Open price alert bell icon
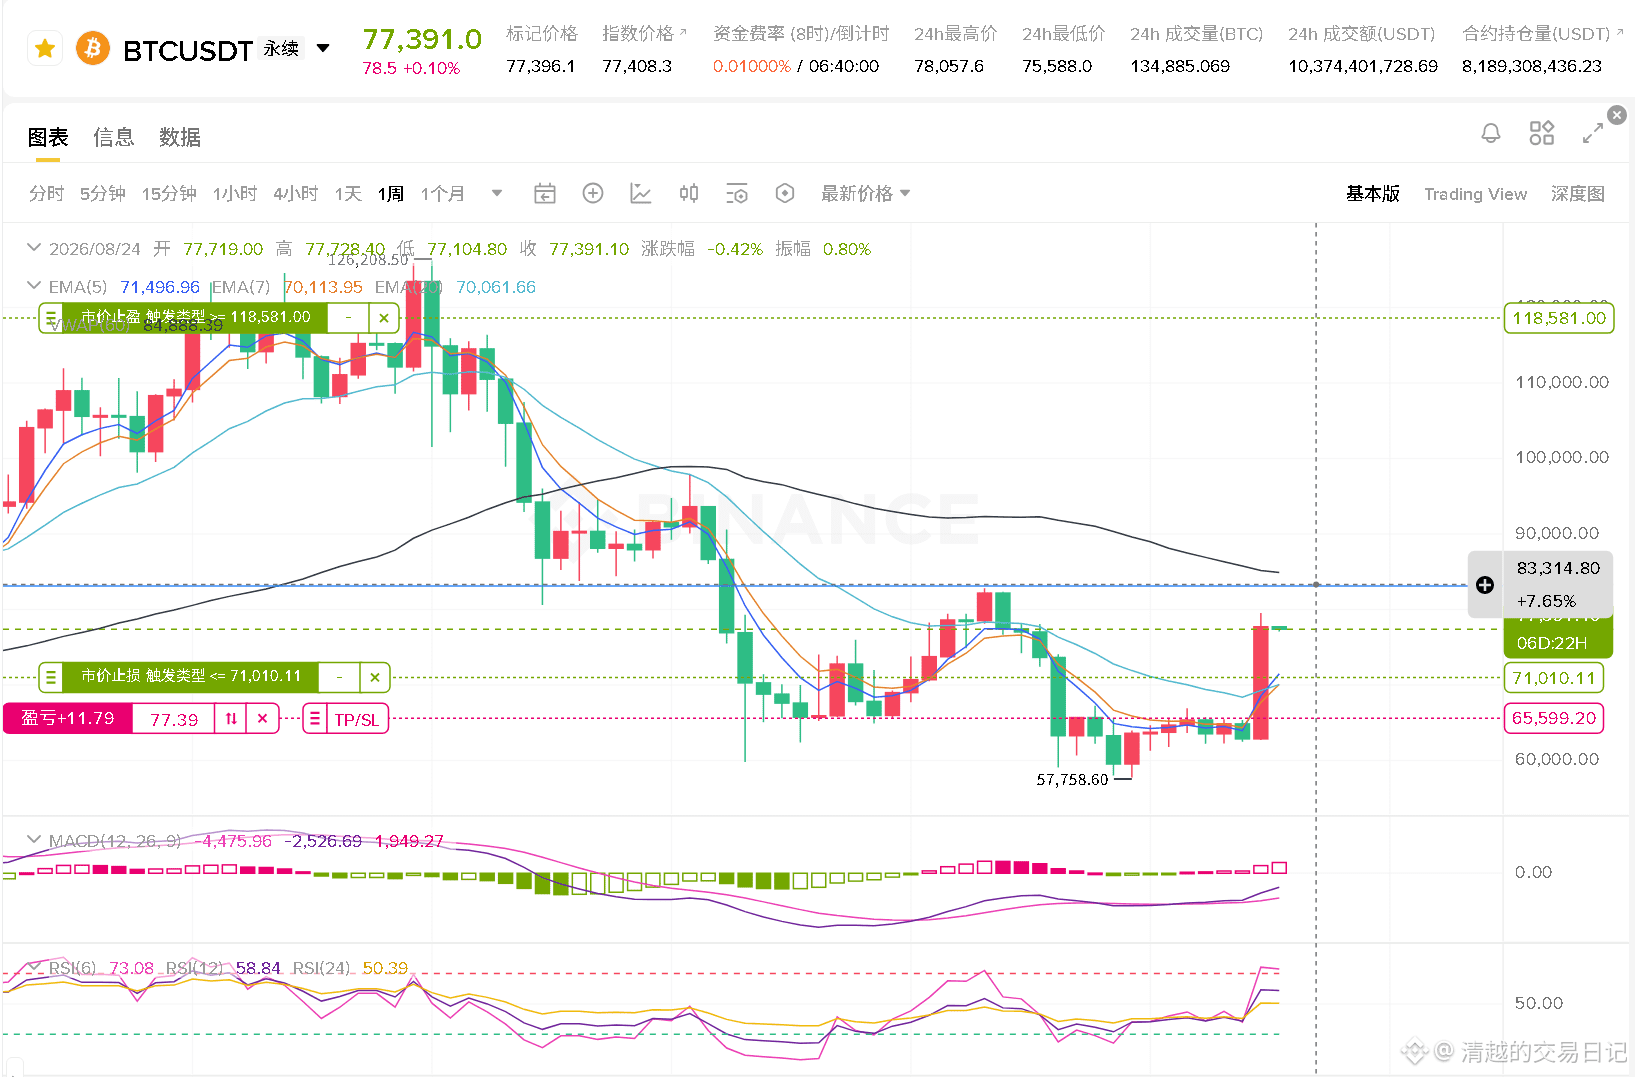 coord(1491,133)
